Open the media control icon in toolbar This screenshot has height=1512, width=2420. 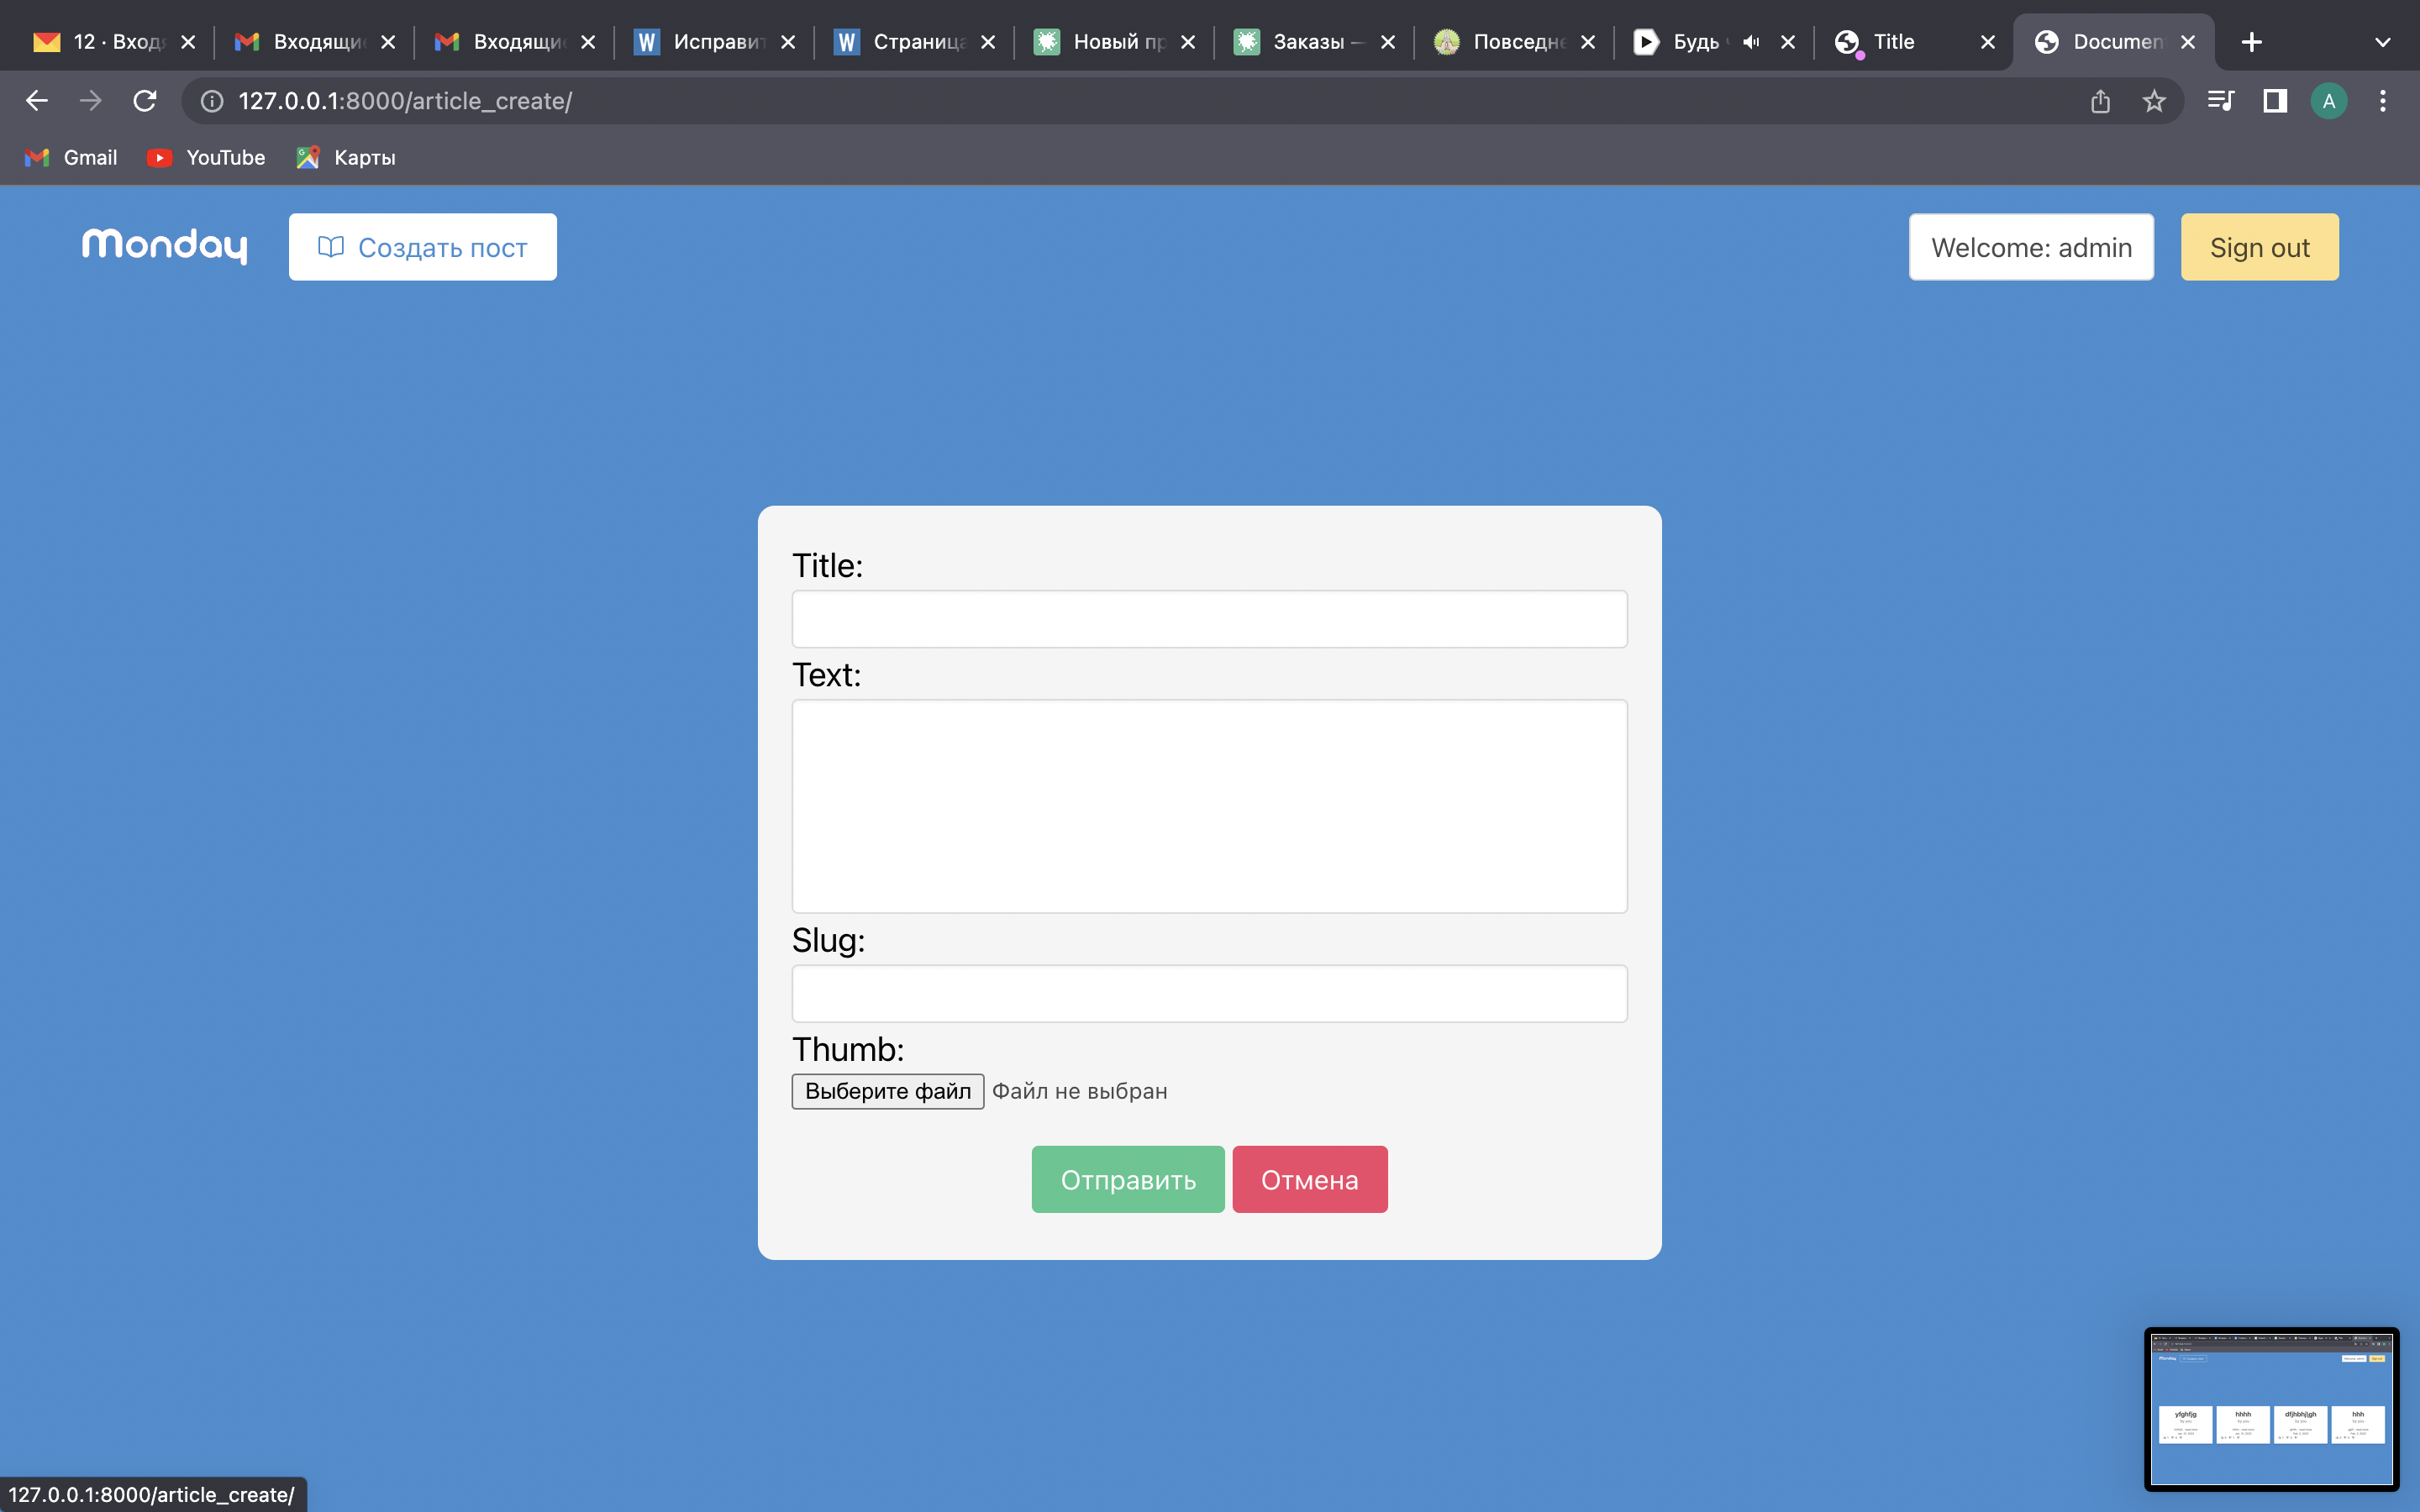pos(2220,101)
